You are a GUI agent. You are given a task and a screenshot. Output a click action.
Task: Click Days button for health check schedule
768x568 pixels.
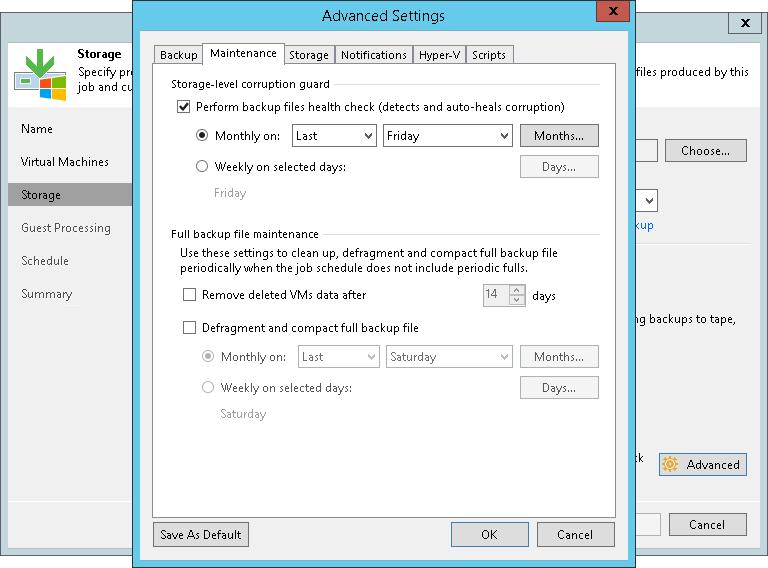click(559, 167)
